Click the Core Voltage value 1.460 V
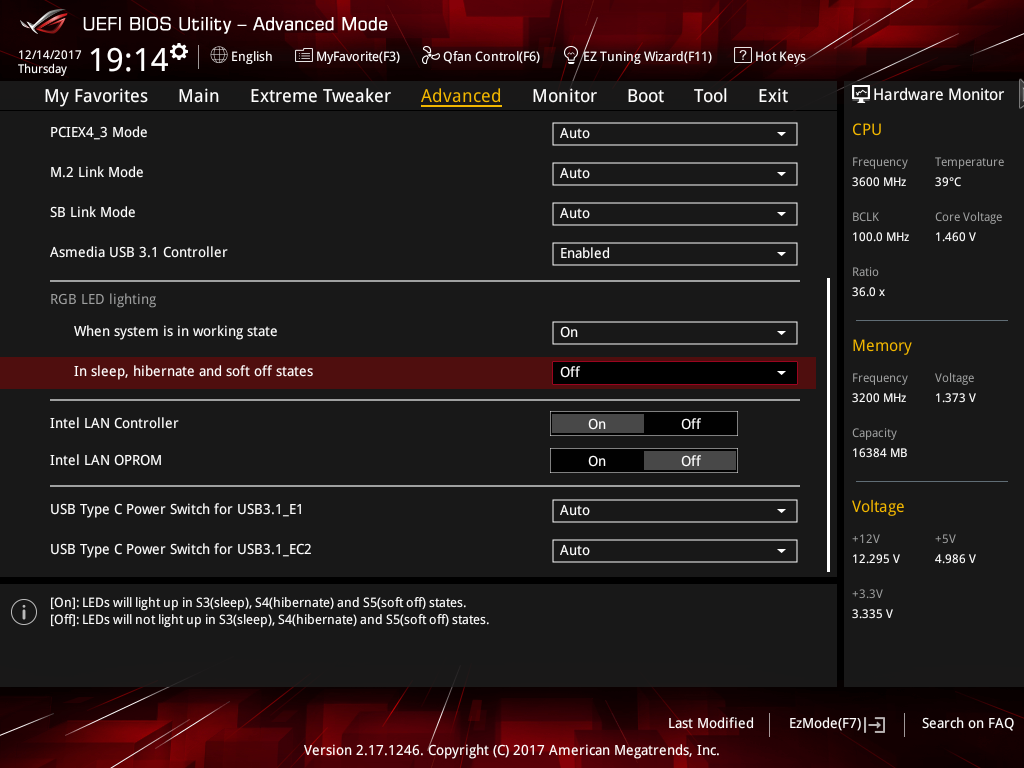1024x768 pixels. (x=955, y=237)
